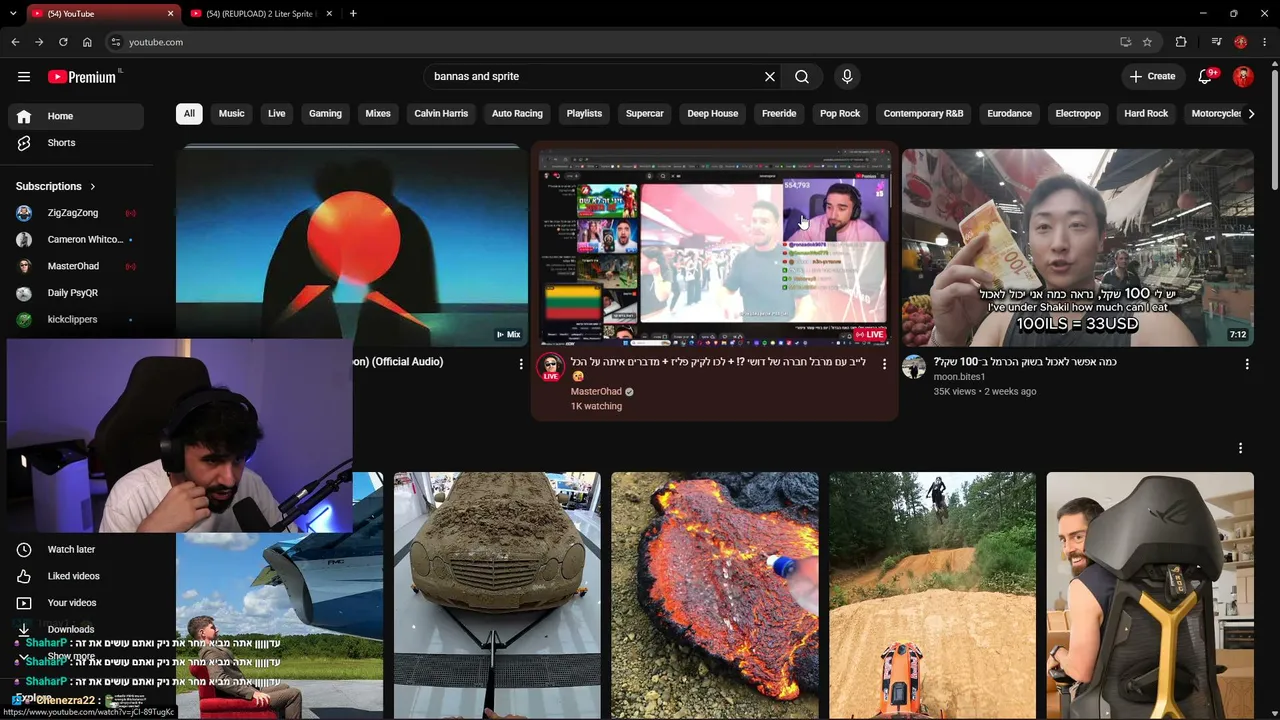This screenshot has width=1280, height=720.
Task: Open kickclippers subscription
Action: pyautogui.click(x=76, y=320)
